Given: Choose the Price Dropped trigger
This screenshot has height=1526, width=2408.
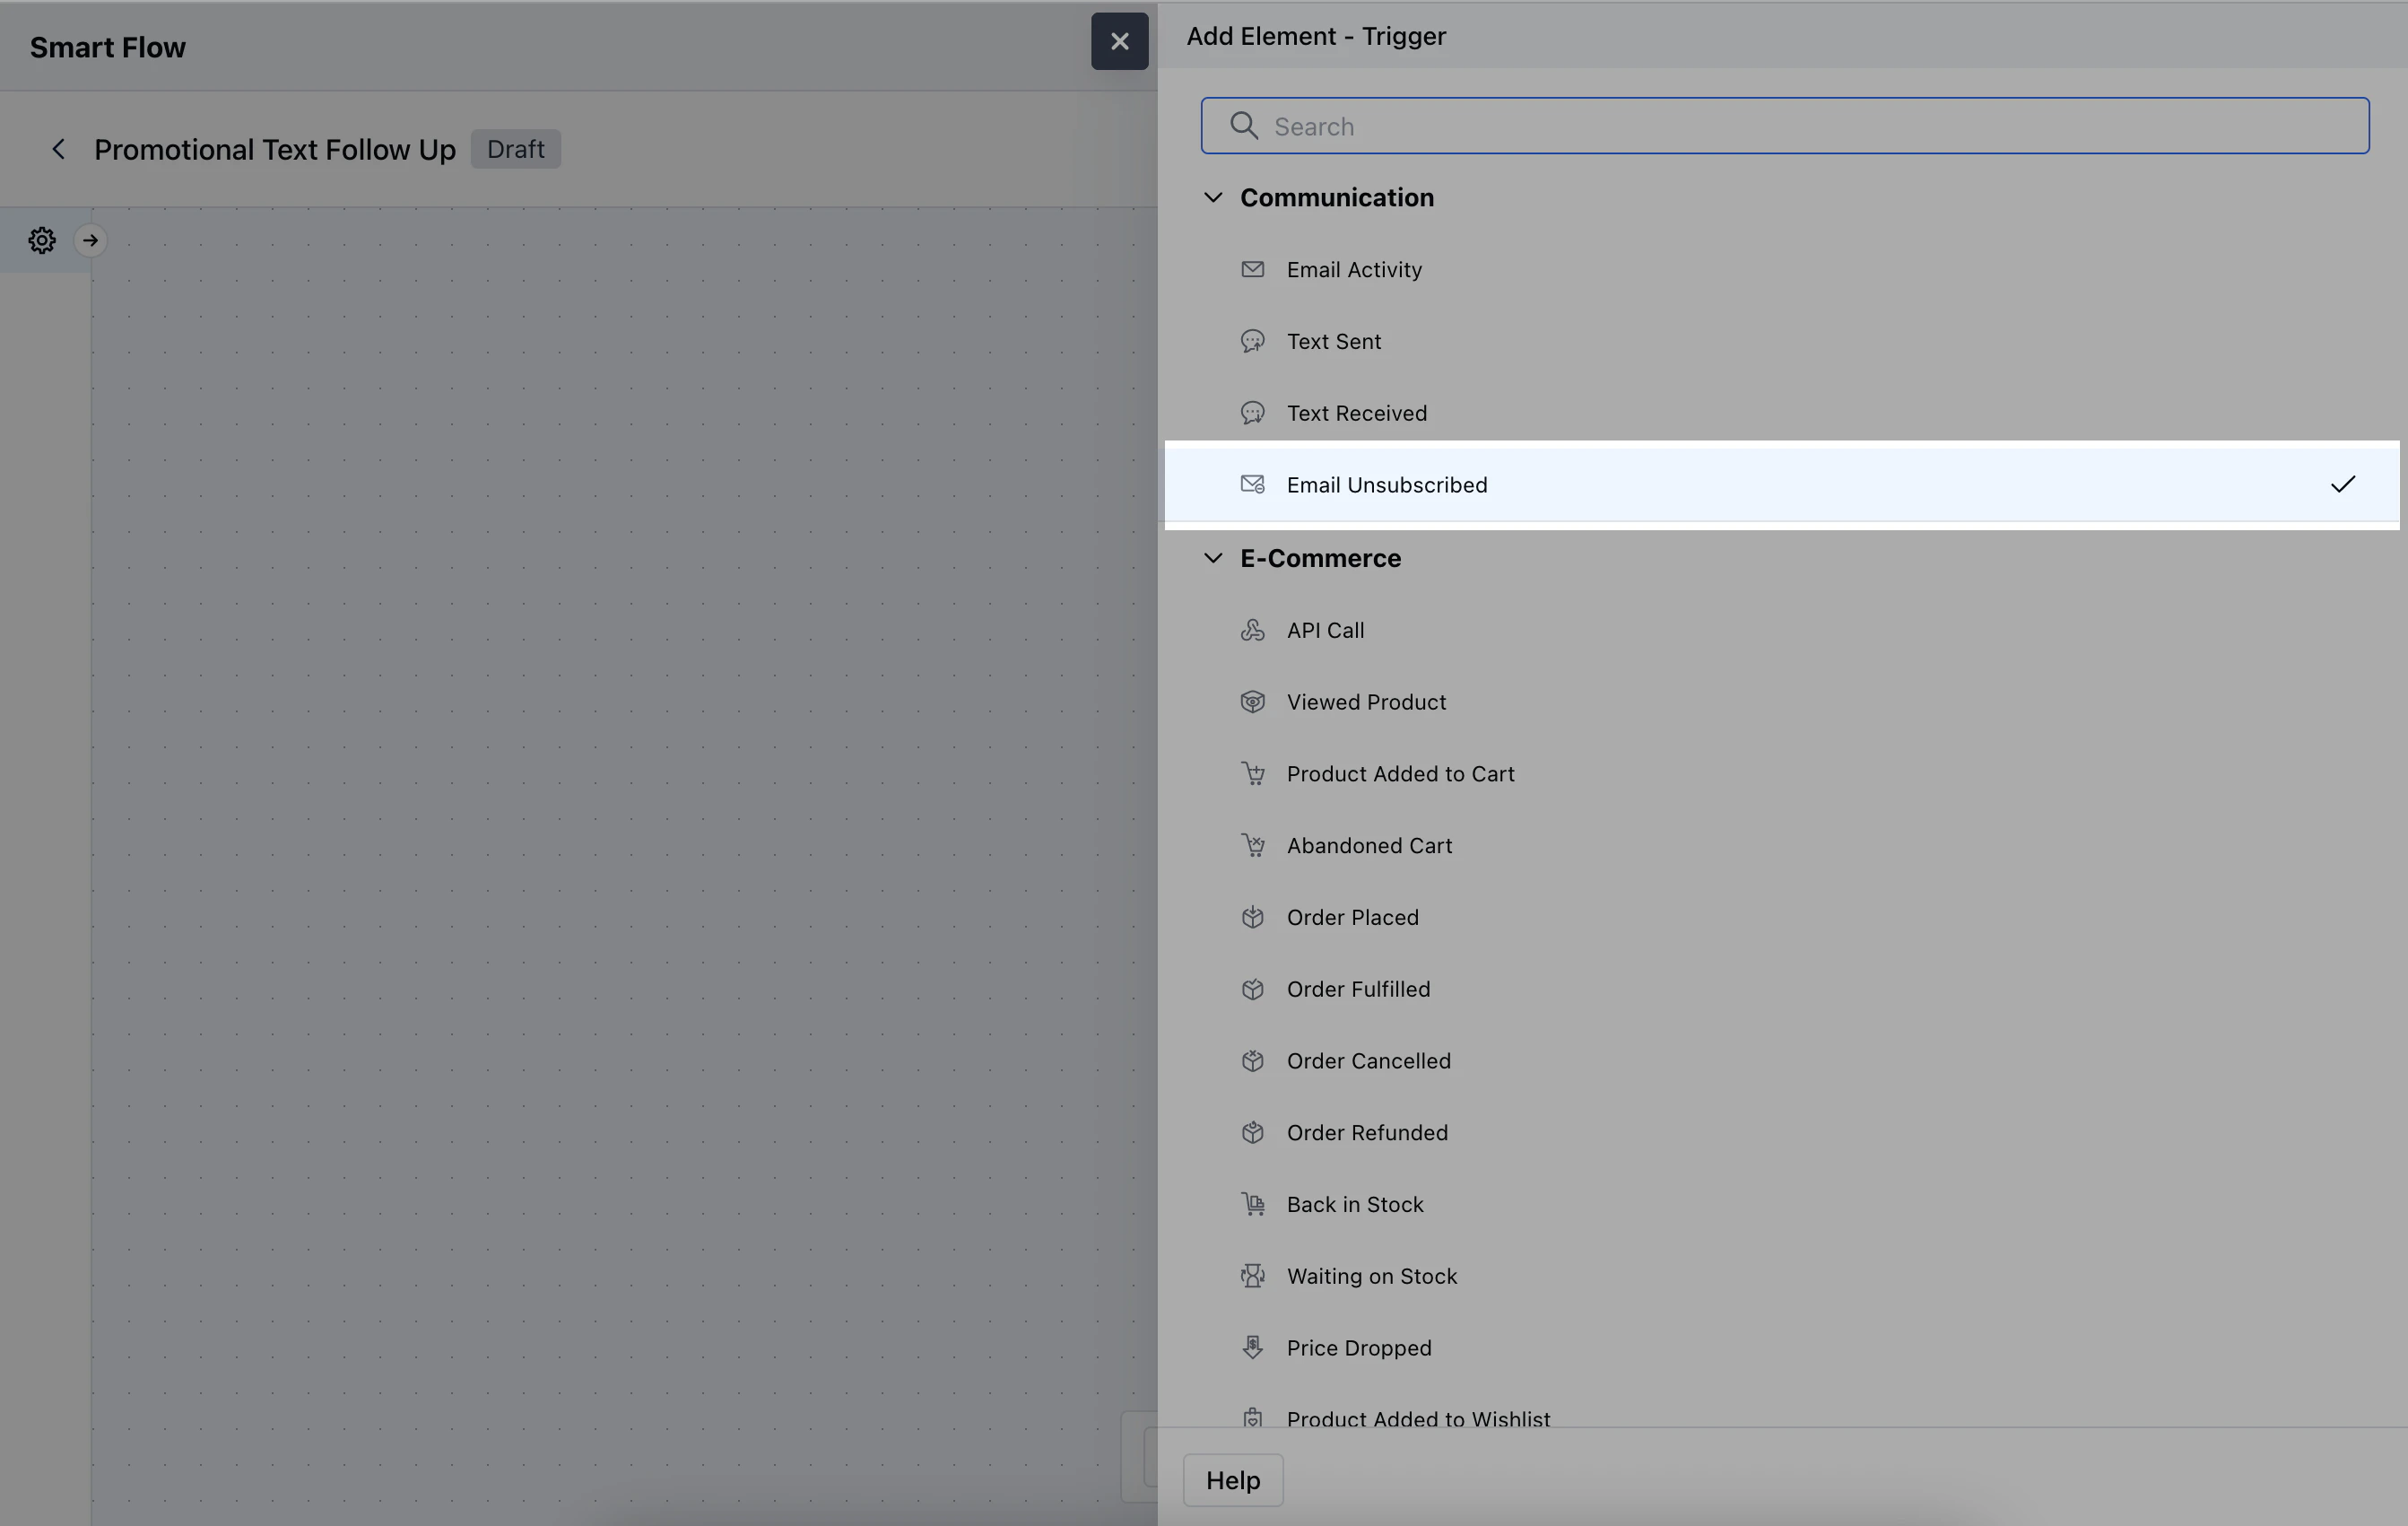Looking at the screenshot, I should pyautogui.click(x=1781, y=1348).
